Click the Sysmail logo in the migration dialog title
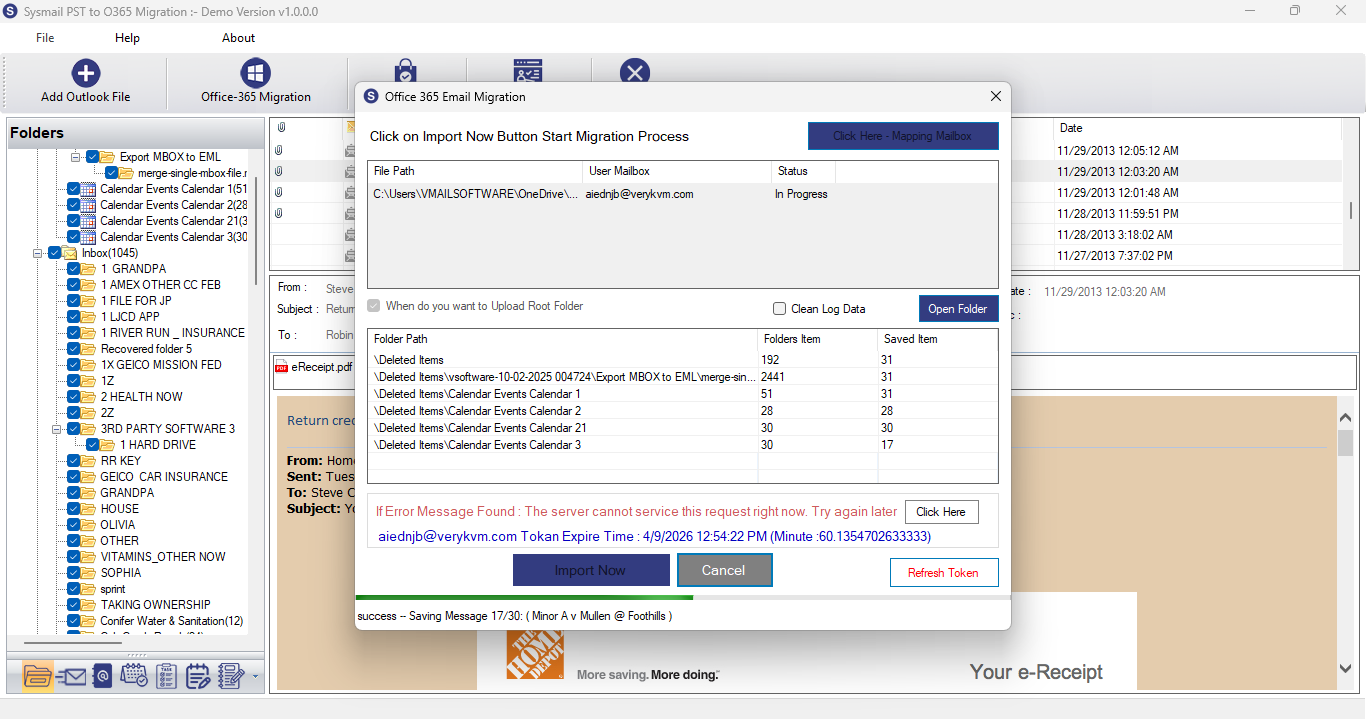The width and height of the screenshot is (1366, 720). click(371, 97)
